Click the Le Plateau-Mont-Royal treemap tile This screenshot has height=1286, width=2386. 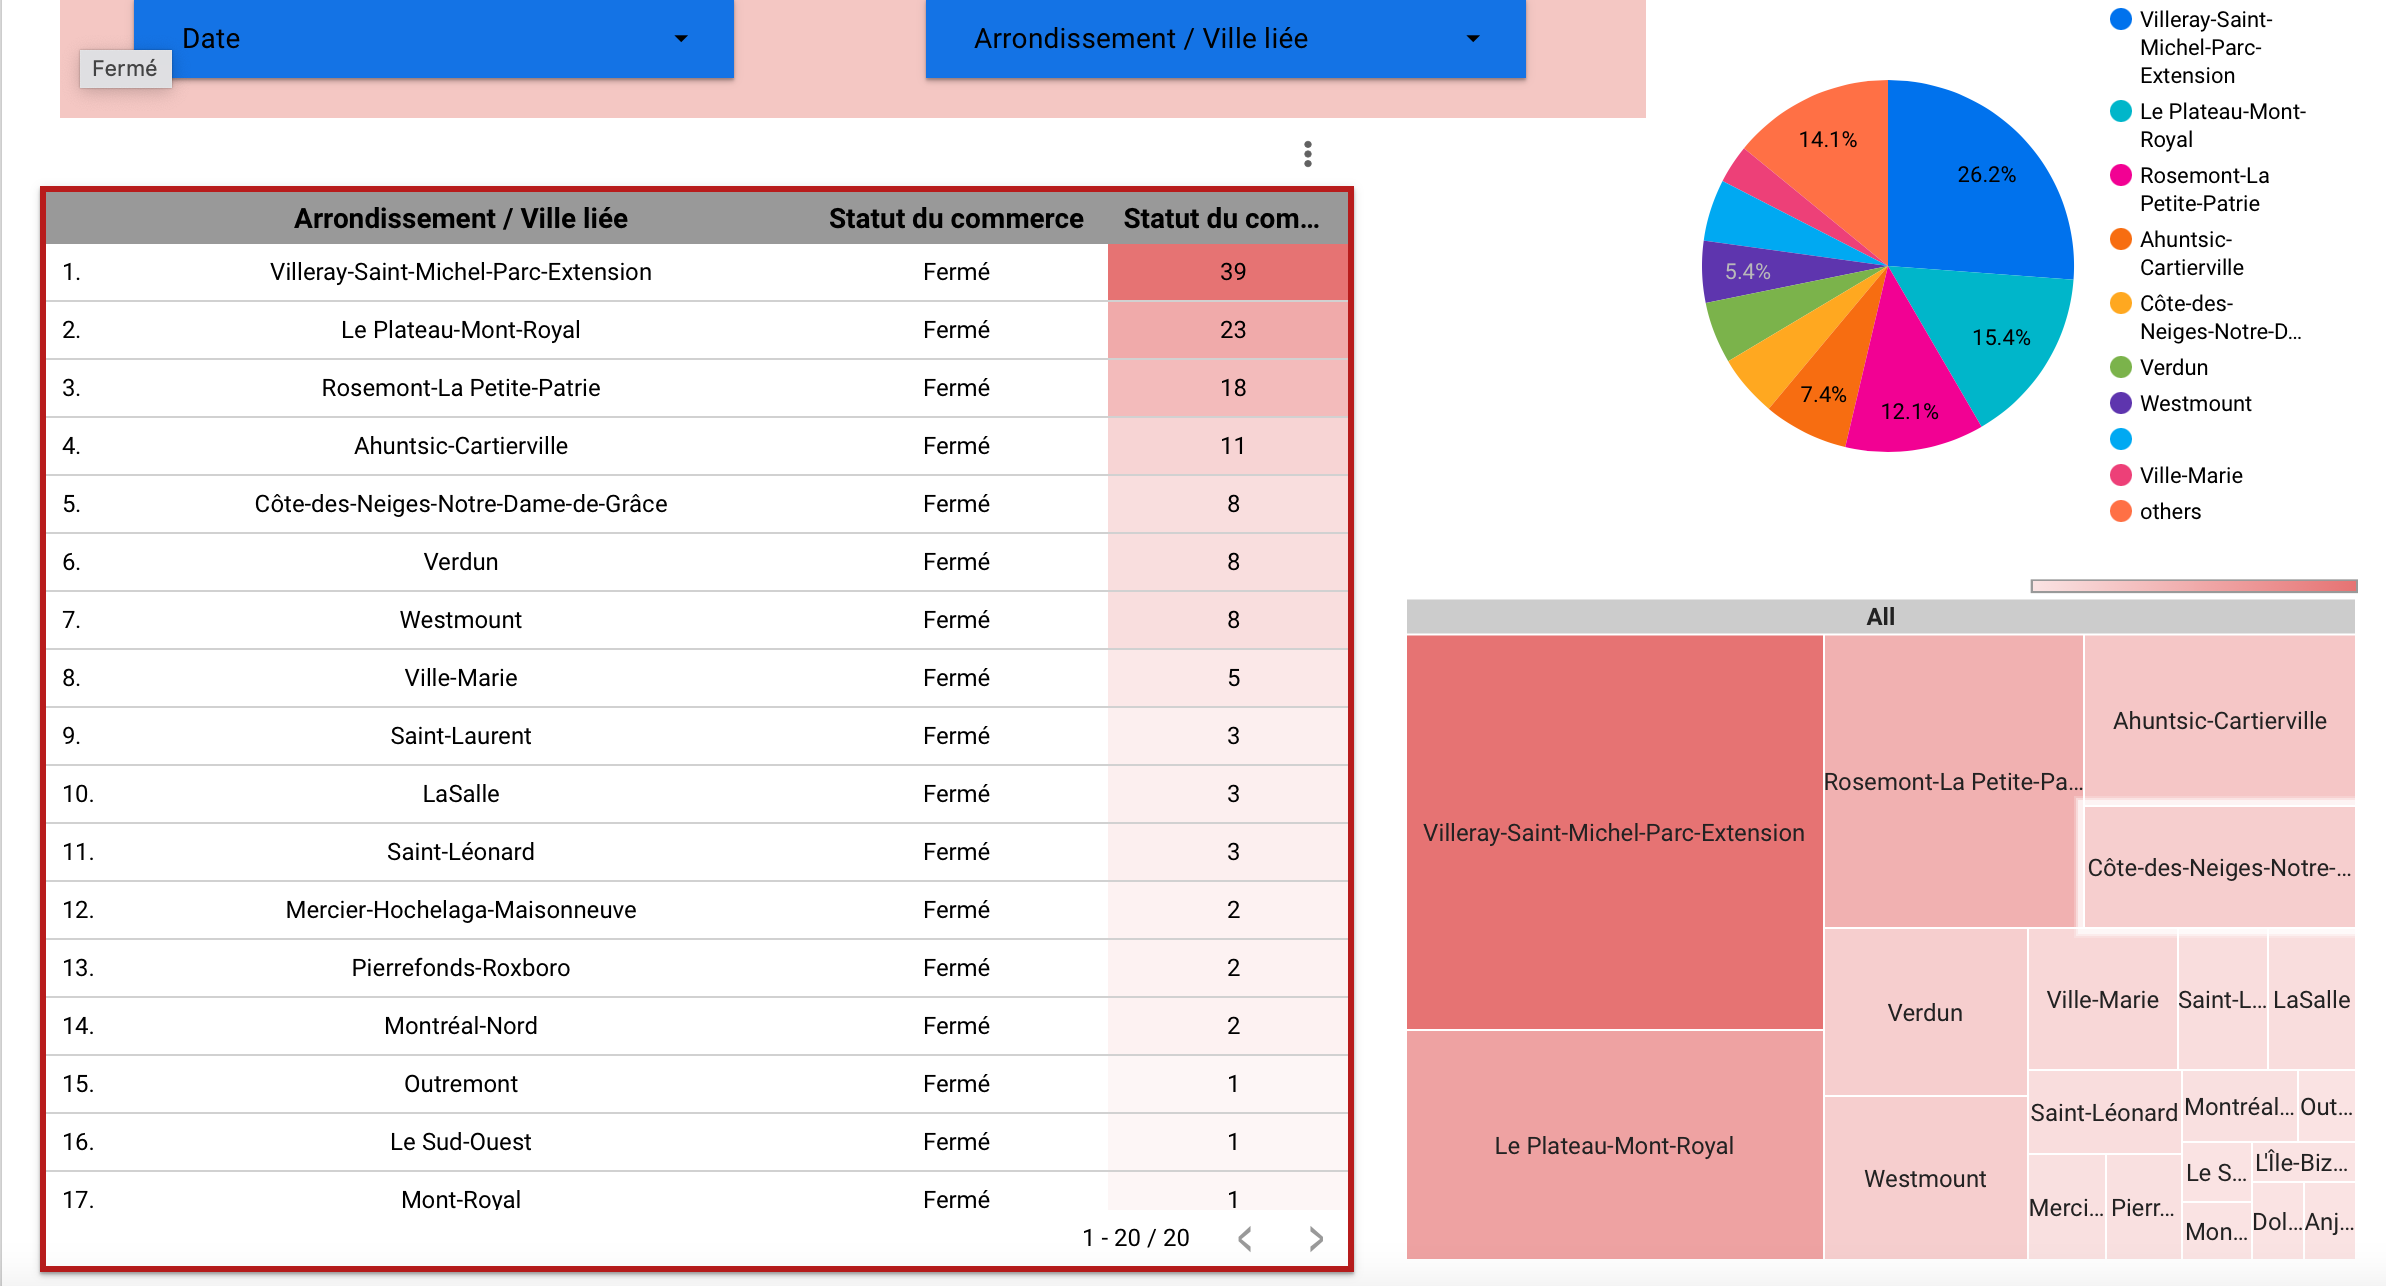[1613, 1145]
